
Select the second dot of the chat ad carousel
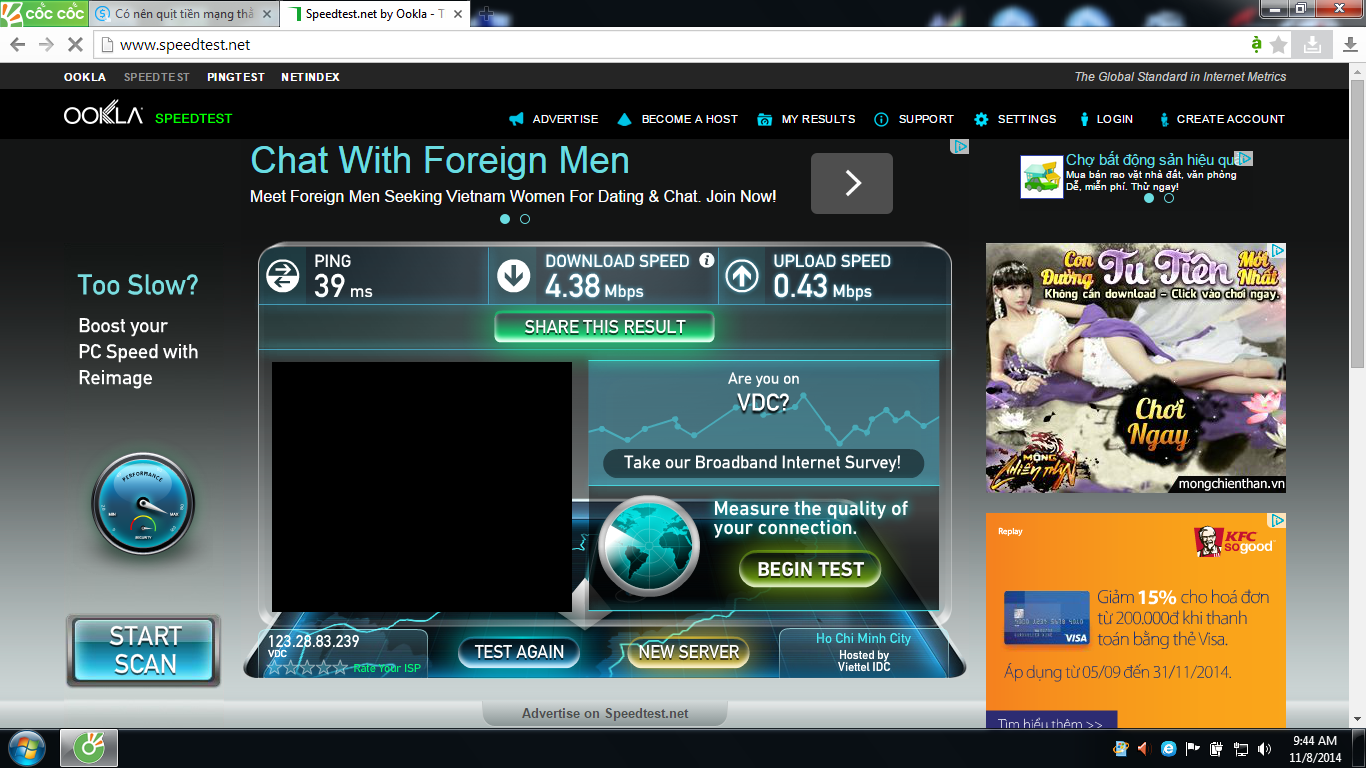tap(525, 219)
